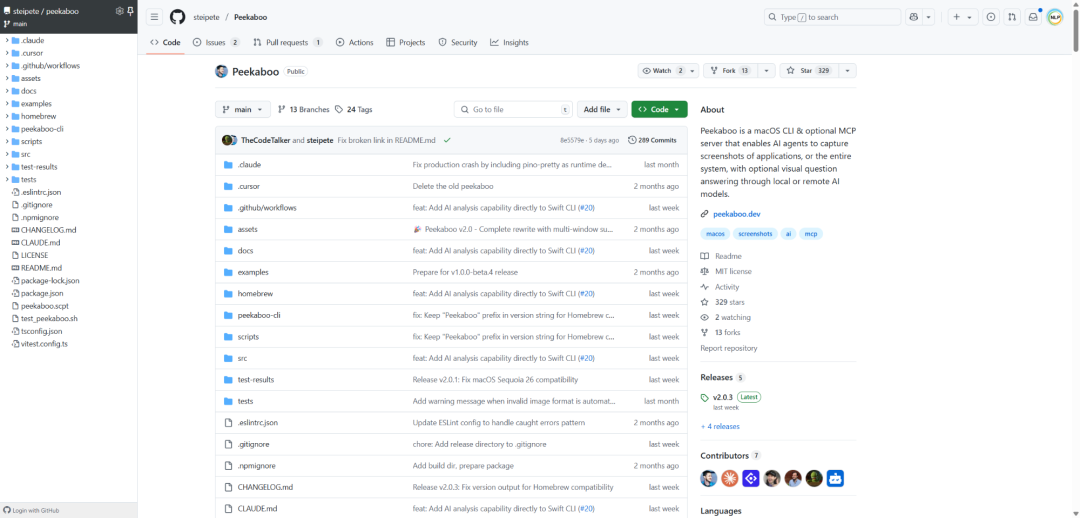The height and width of the screenshot is (518, 1080).
Task: Open the Copilot chat icon
Action: click(x=914, y=17)
